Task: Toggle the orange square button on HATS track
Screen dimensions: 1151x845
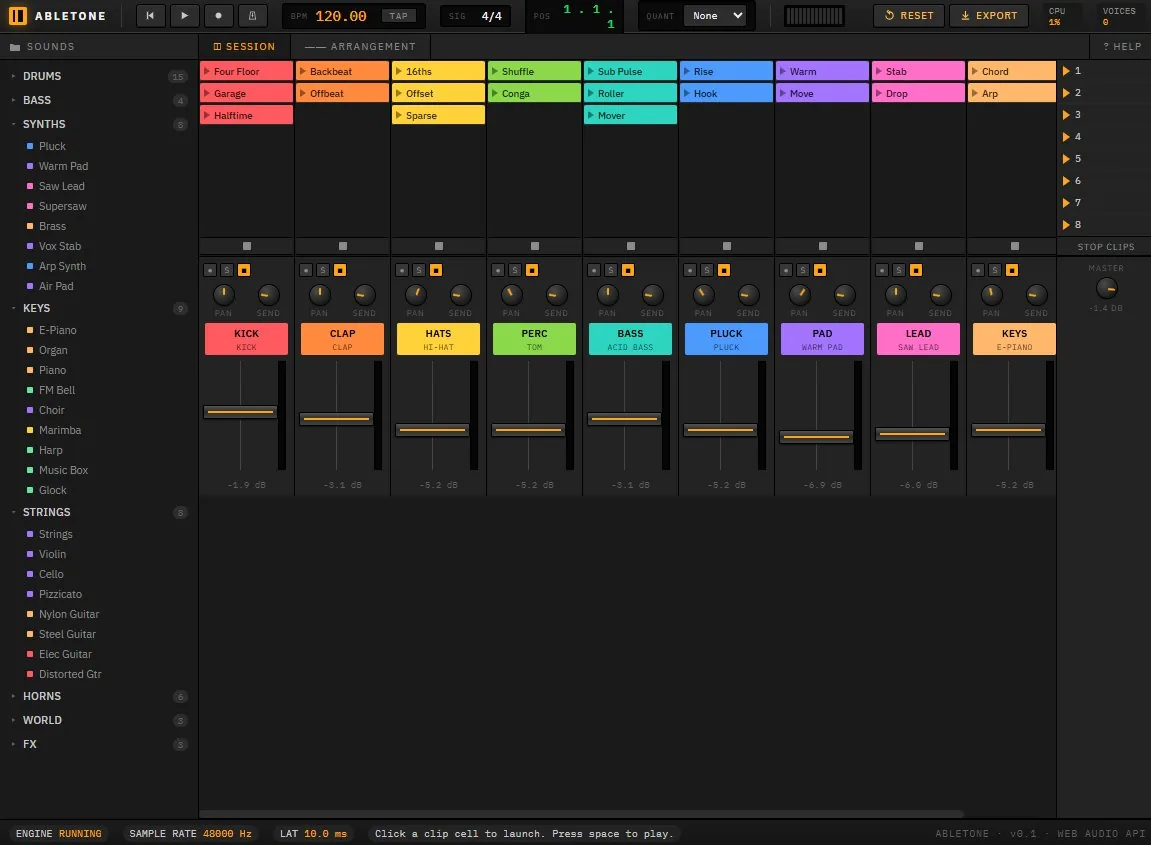Action: click(436, 270)
